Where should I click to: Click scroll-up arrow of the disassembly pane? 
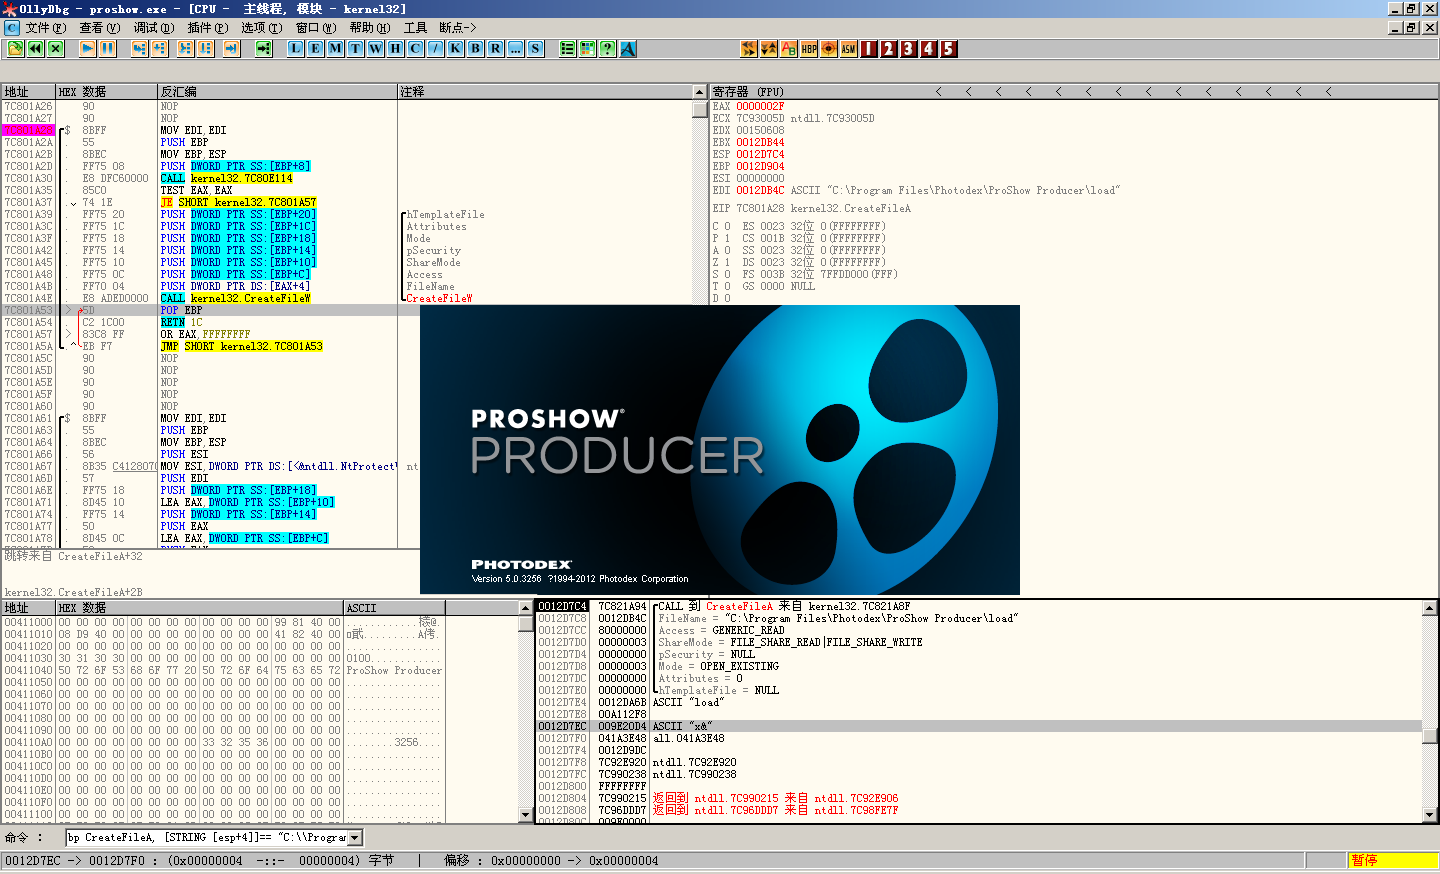[700, 92]
